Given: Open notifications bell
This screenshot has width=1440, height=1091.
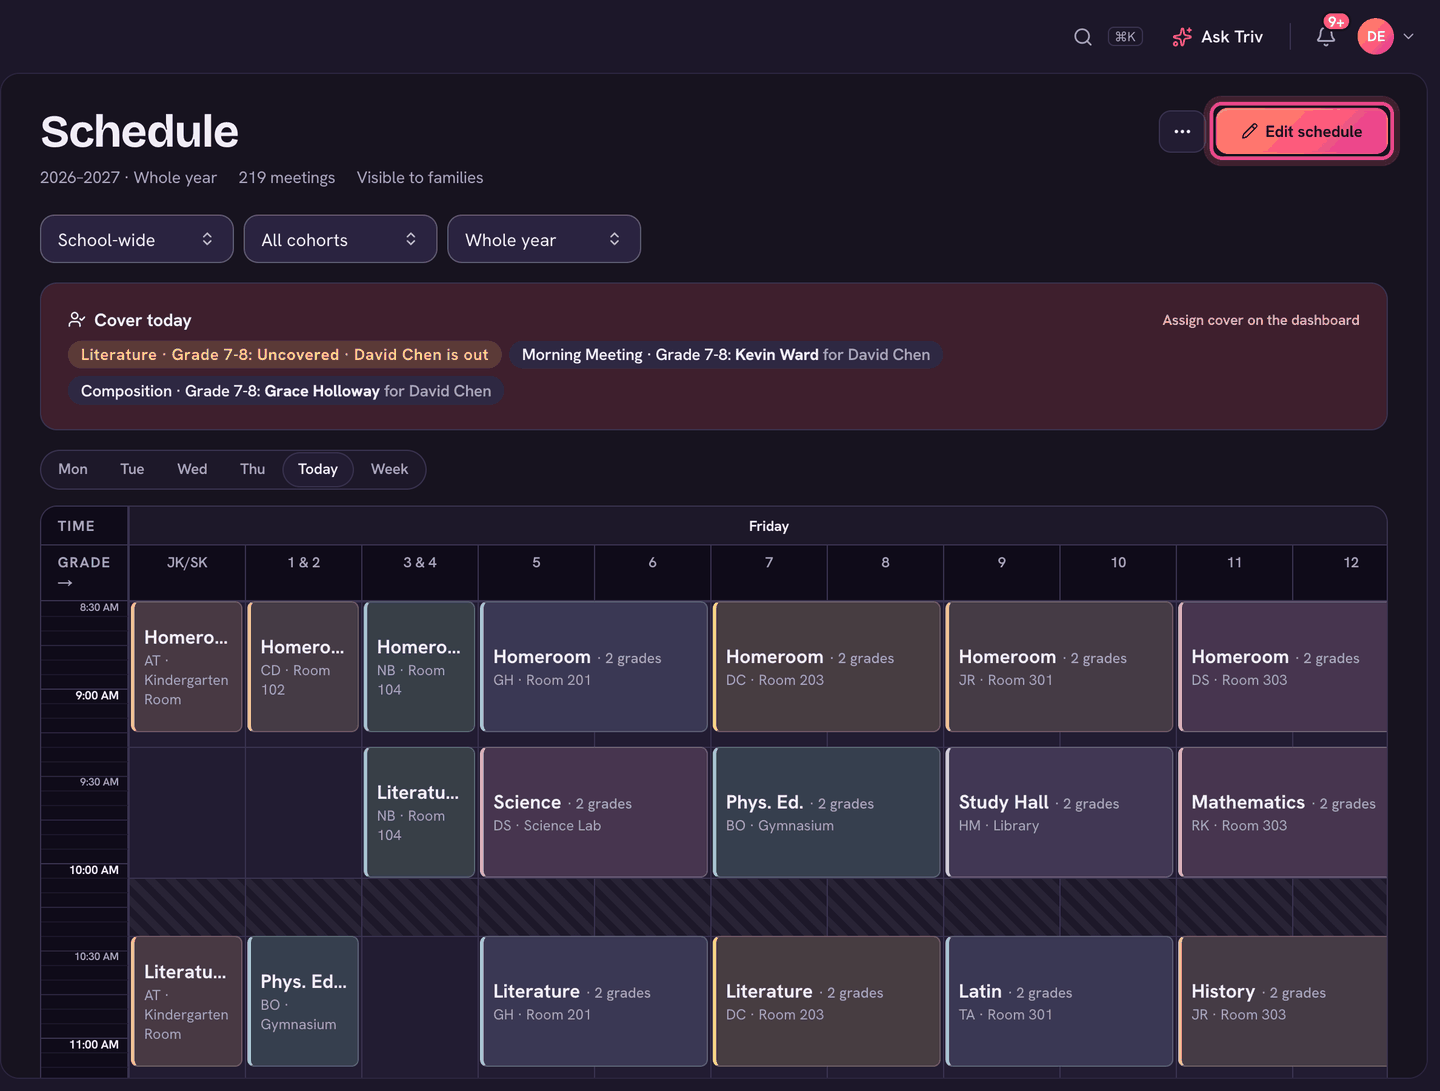Looking at the screenshot, I should [x=1326, y=37].
